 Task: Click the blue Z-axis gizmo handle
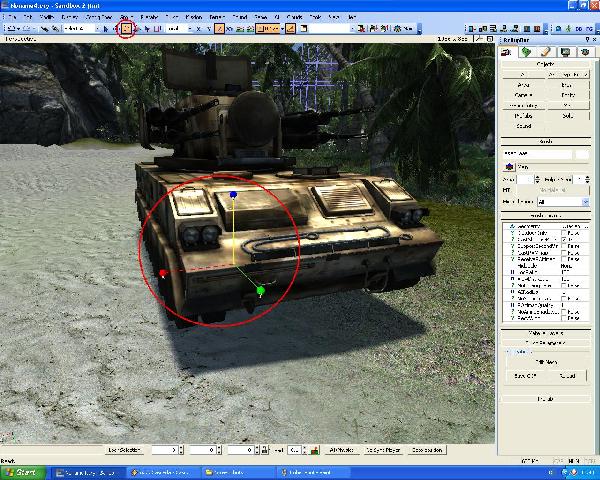(x=233, y=195)
